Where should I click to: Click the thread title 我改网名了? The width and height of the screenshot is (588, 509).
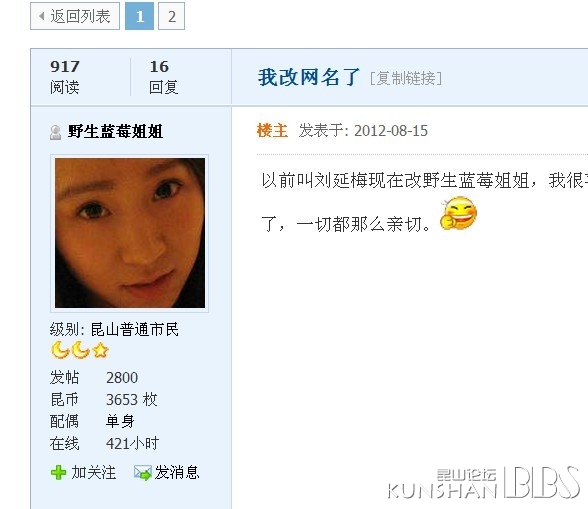(x=308, y=77)
